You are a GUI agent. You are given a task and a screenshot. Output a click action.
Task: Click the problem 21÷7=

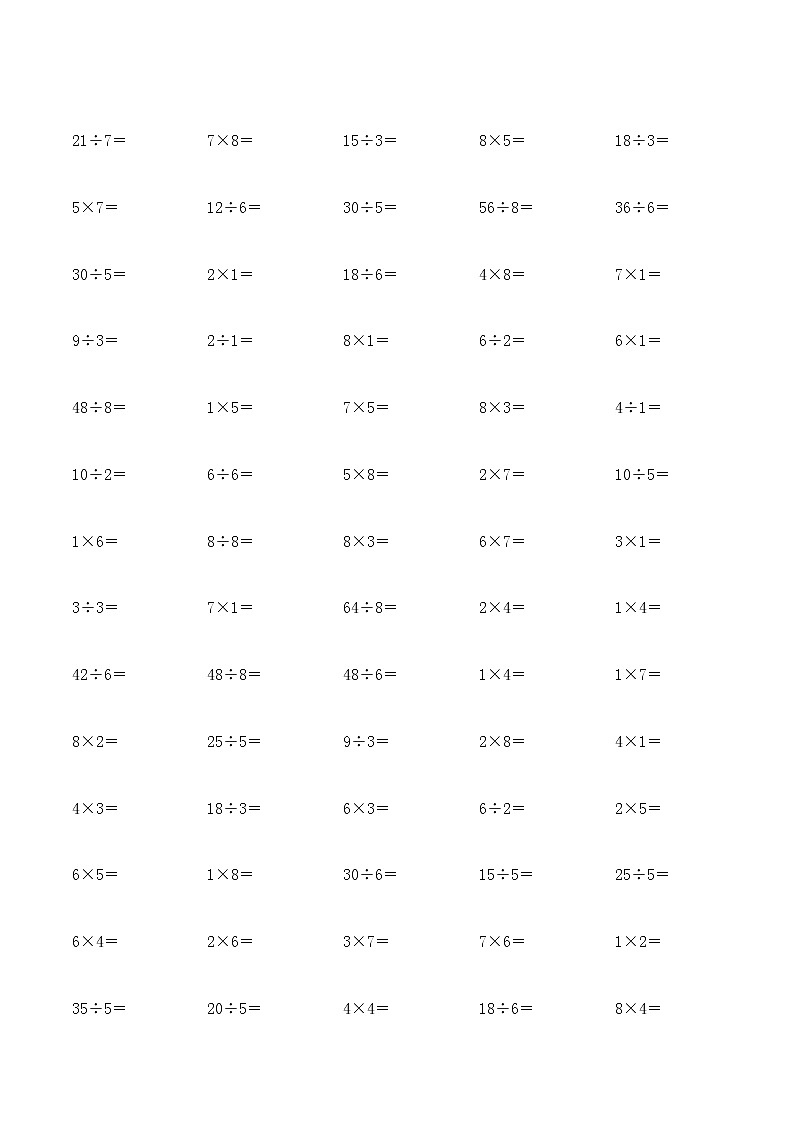[98, 141]
